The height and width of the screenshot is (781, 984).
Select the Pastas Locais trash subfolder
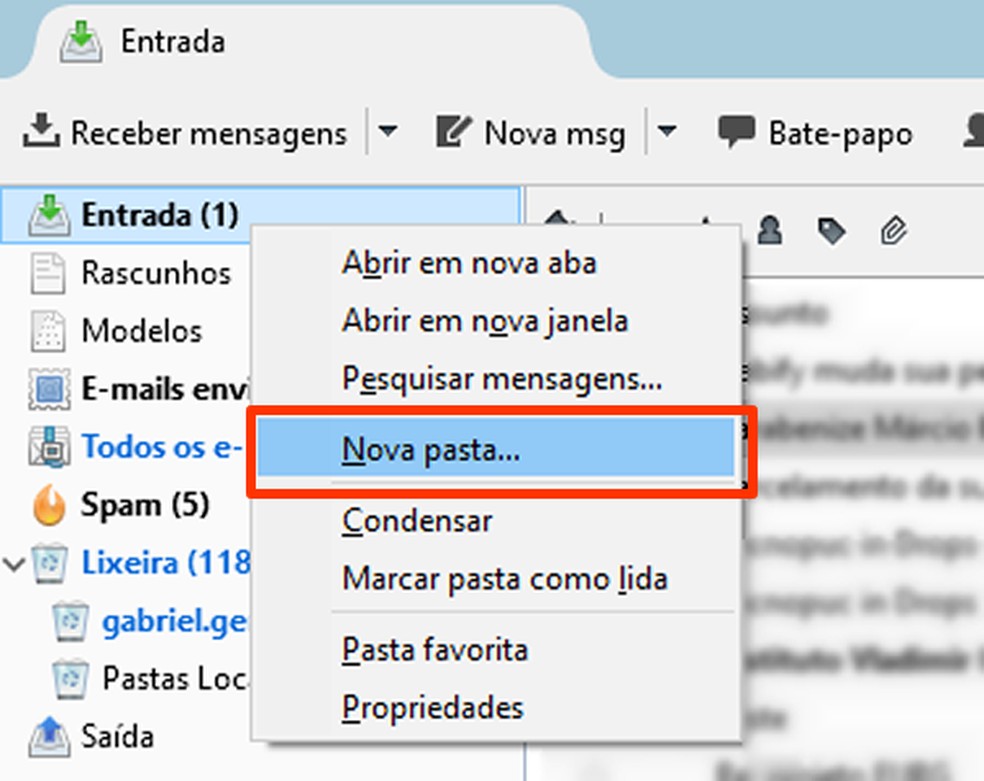[174, 679]
